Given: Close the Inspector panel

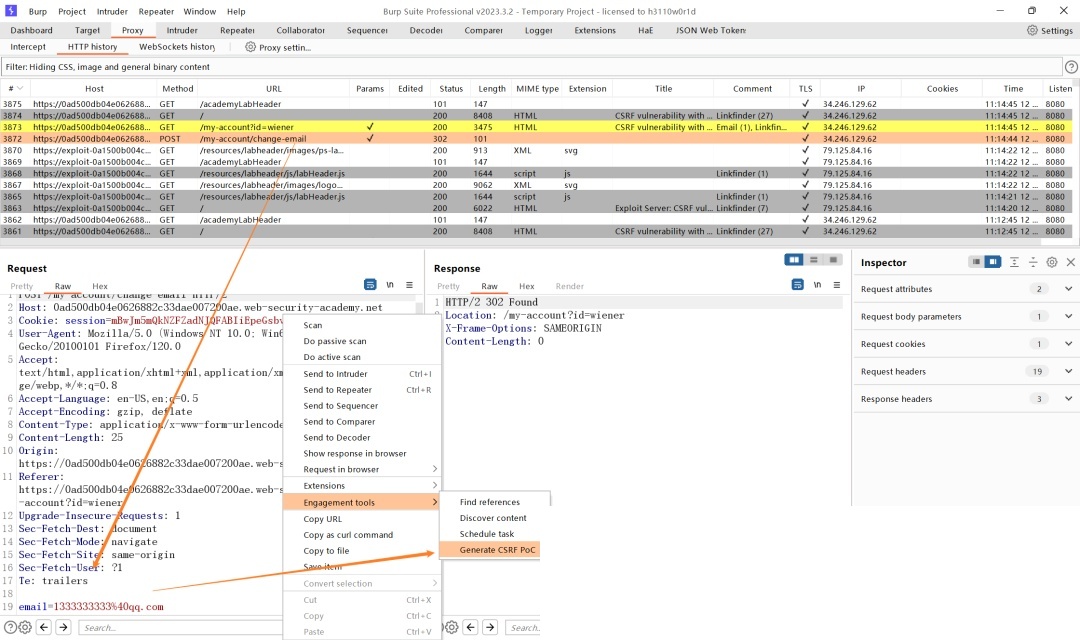Looking at the screenshot, I should pos(1070,262).
